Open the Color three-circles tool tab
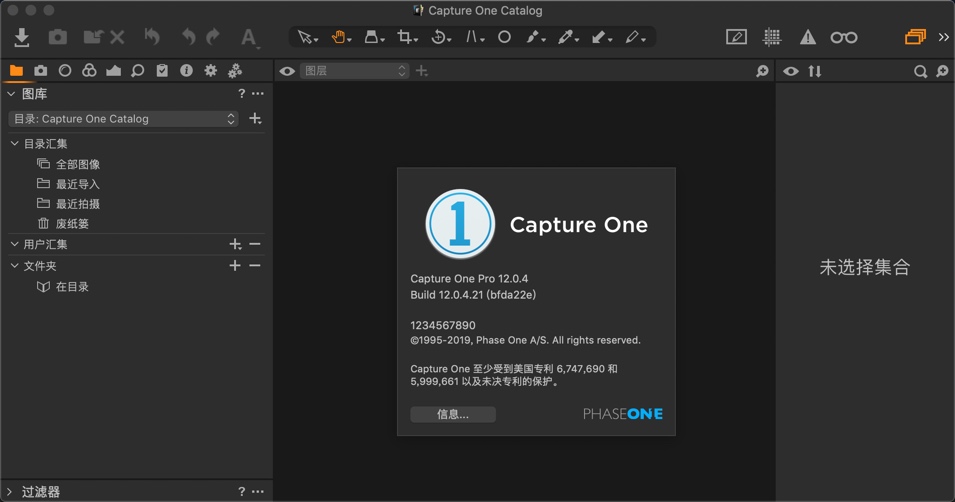955x502 pixels. [89, 71]
